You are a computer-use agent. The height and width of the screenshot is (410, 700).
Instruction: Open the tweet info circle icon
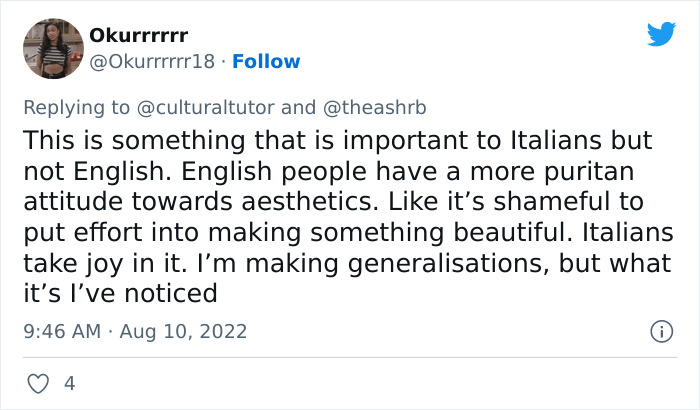pos(659,331)
